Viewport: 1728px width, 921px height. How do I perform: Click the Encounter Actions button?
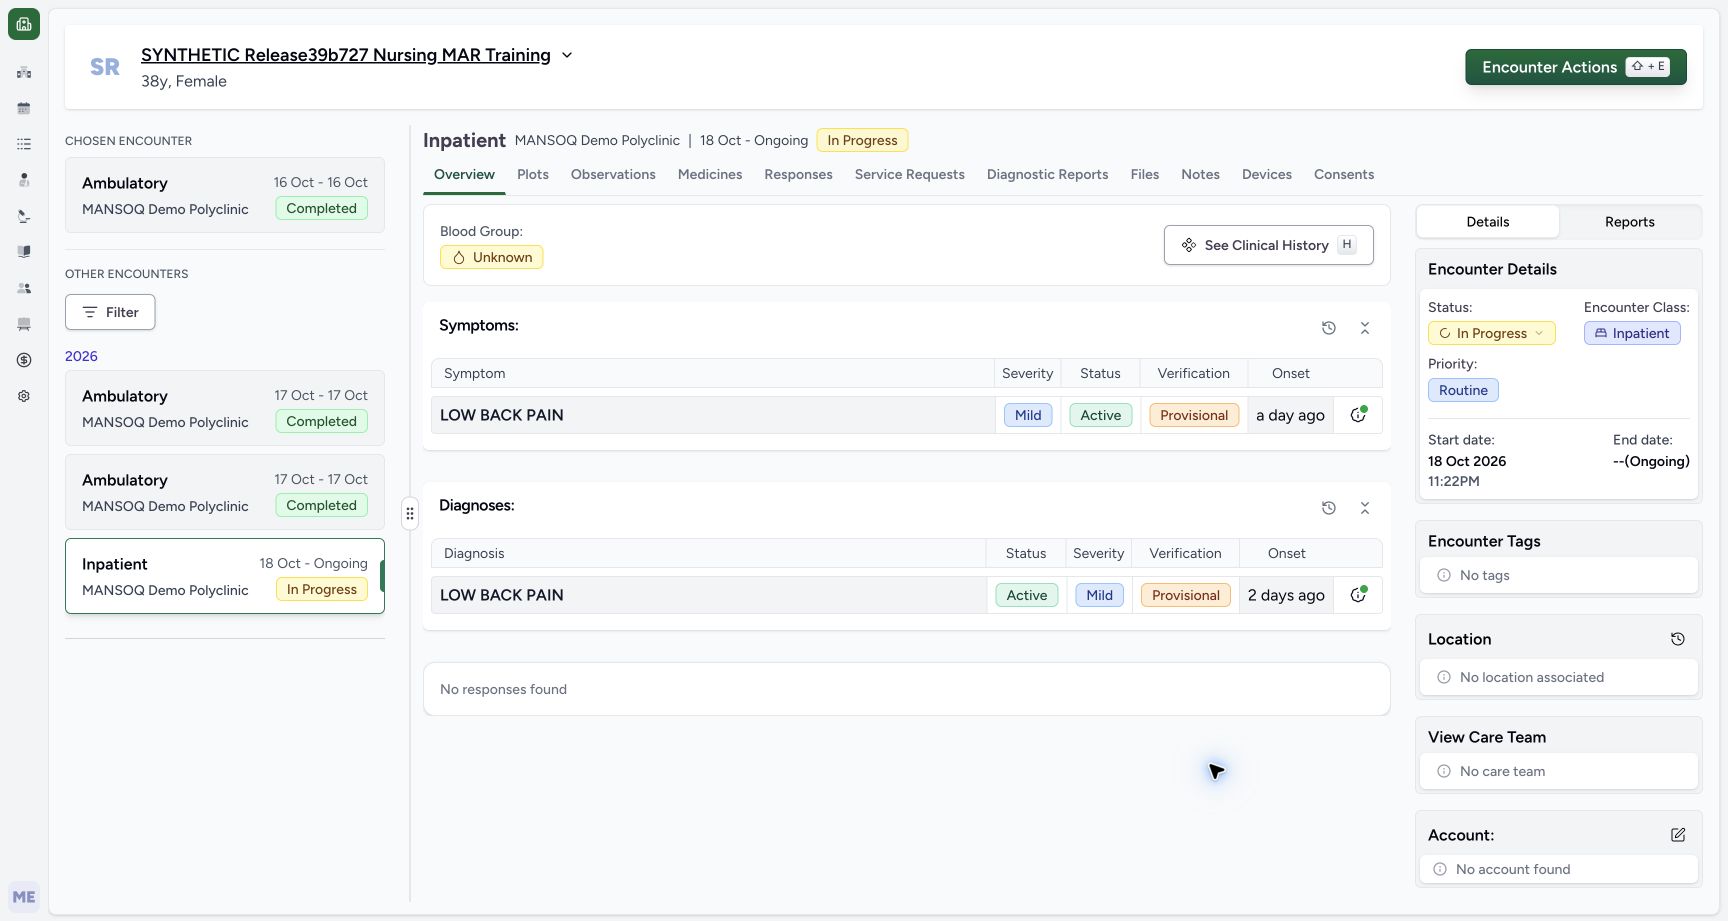[1576, 67]
